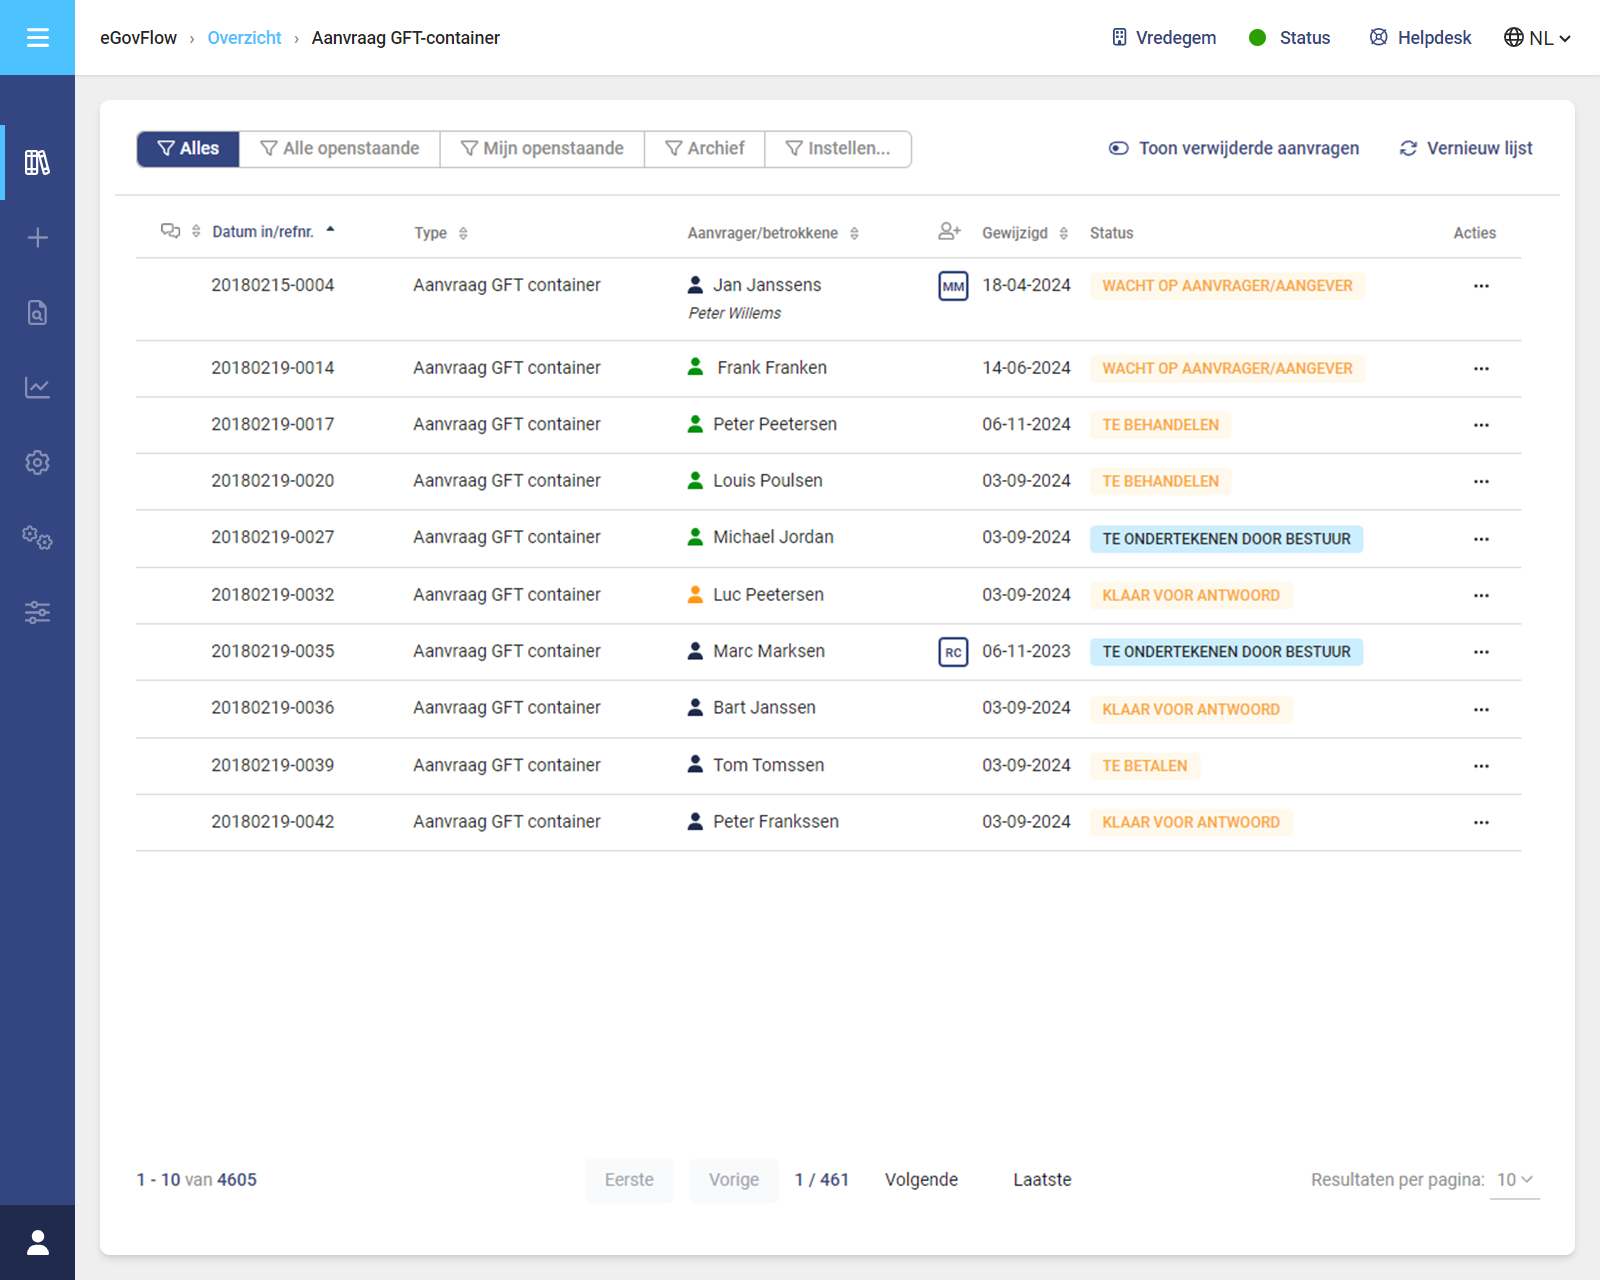The width and height of the screenshot is (1600, 1280).
Task: Open actions menu for Peter Peetersen row
Action: coord(1481,425)
